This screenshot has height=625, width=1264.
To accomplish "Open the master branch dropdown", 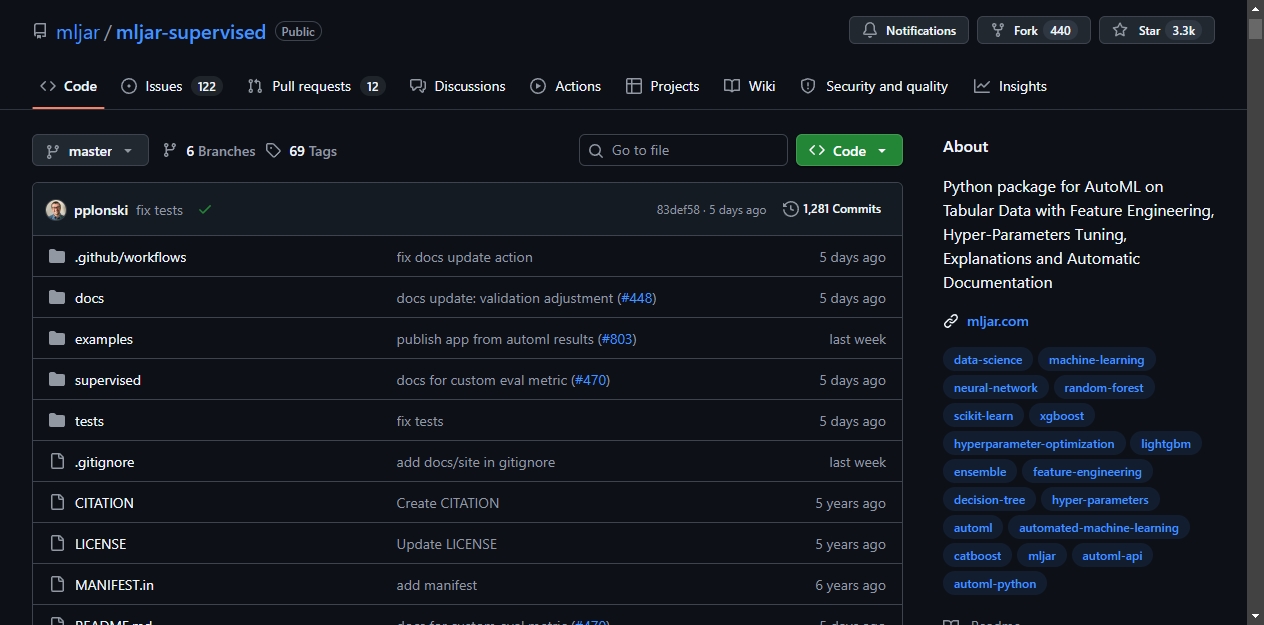I will pyautogui.click(x=90, y=151).
